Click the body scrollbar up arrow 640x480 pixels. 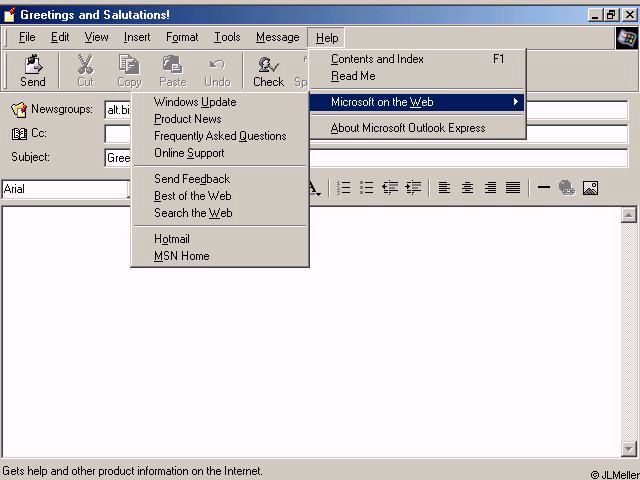[629, 215]
